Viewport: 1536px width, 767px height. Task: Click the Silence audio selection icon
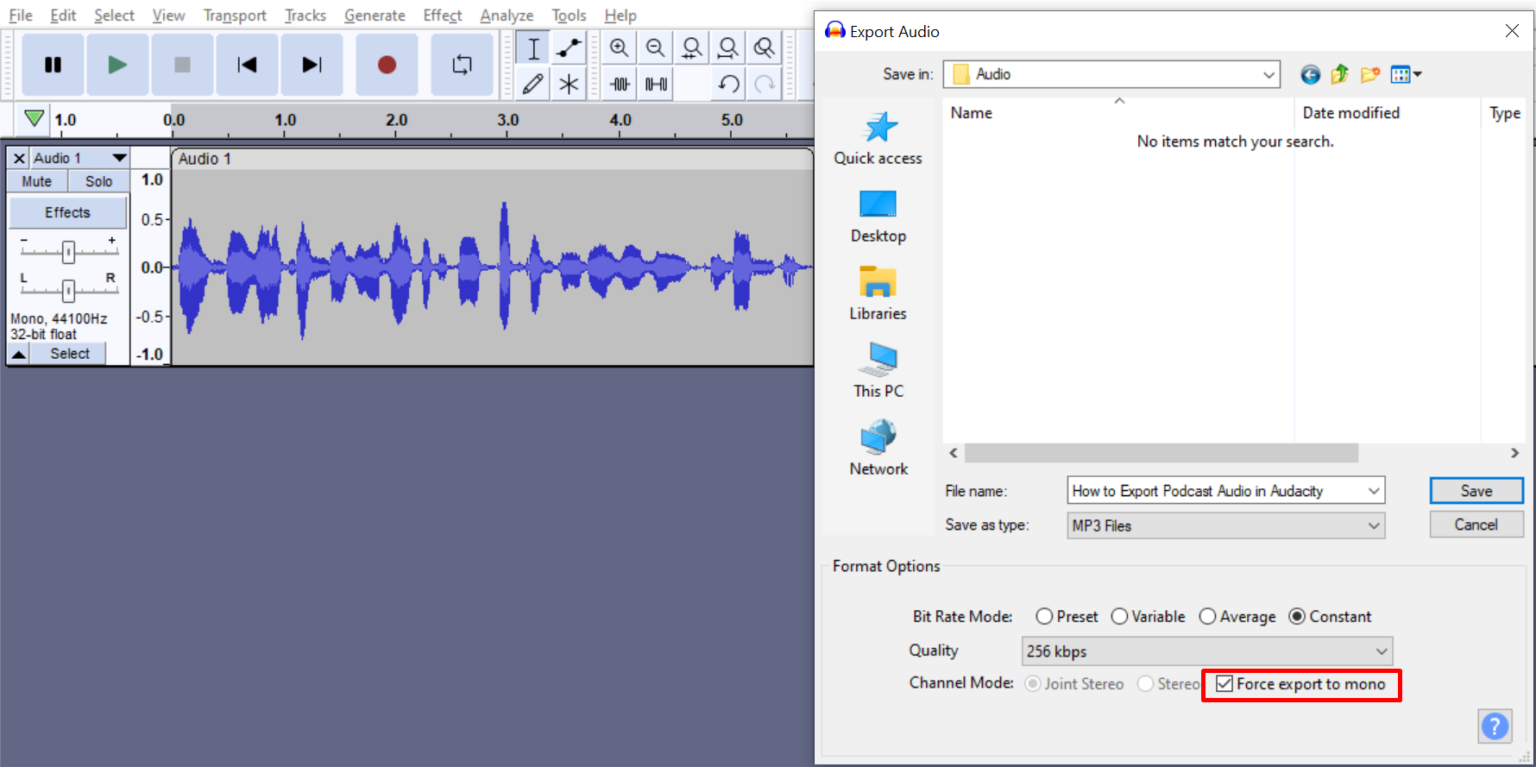tap(656, 84)
